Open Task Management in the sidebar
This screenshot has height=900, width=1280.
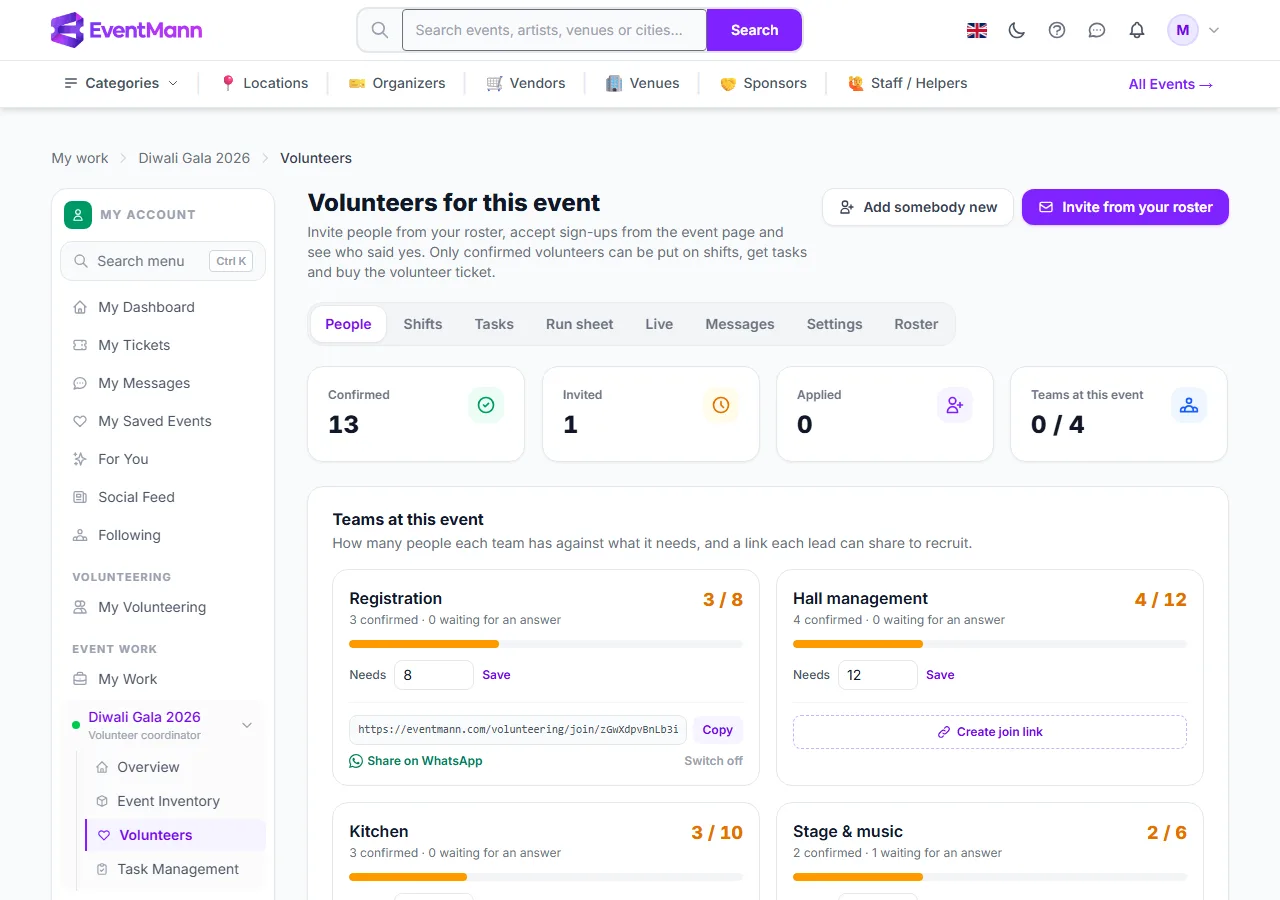click(175, 869)
